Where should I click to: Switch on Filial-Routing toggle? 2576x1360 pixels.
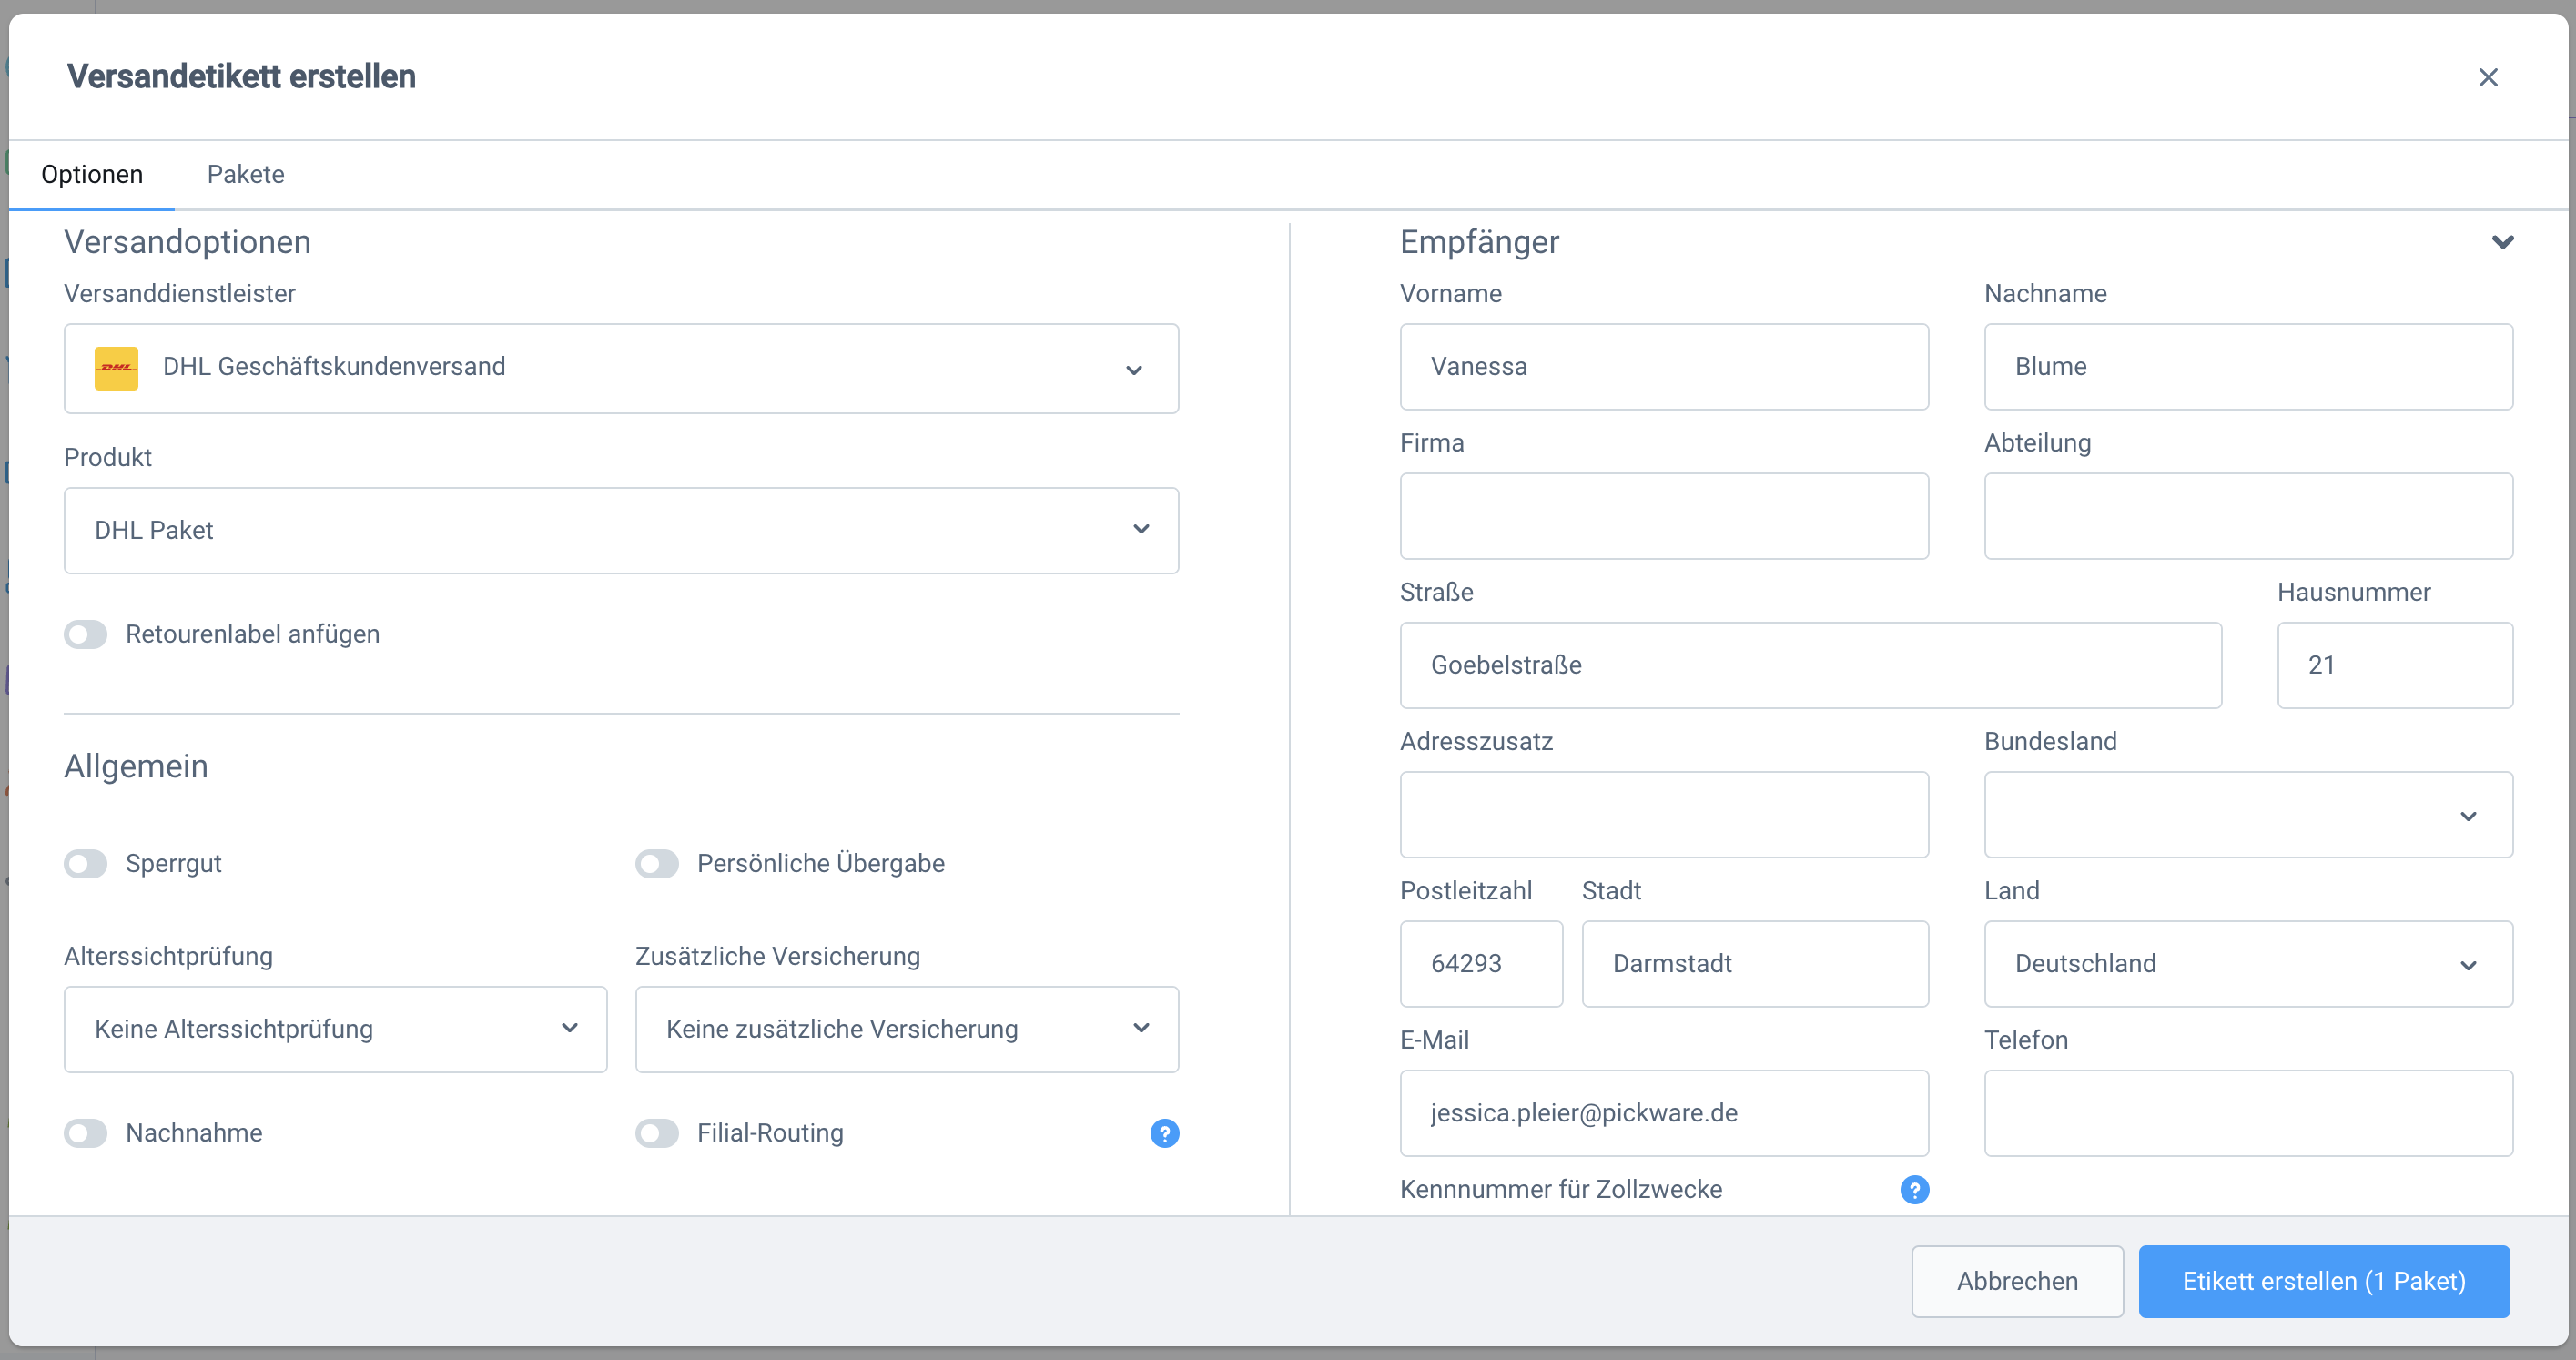click(657, 1133)
